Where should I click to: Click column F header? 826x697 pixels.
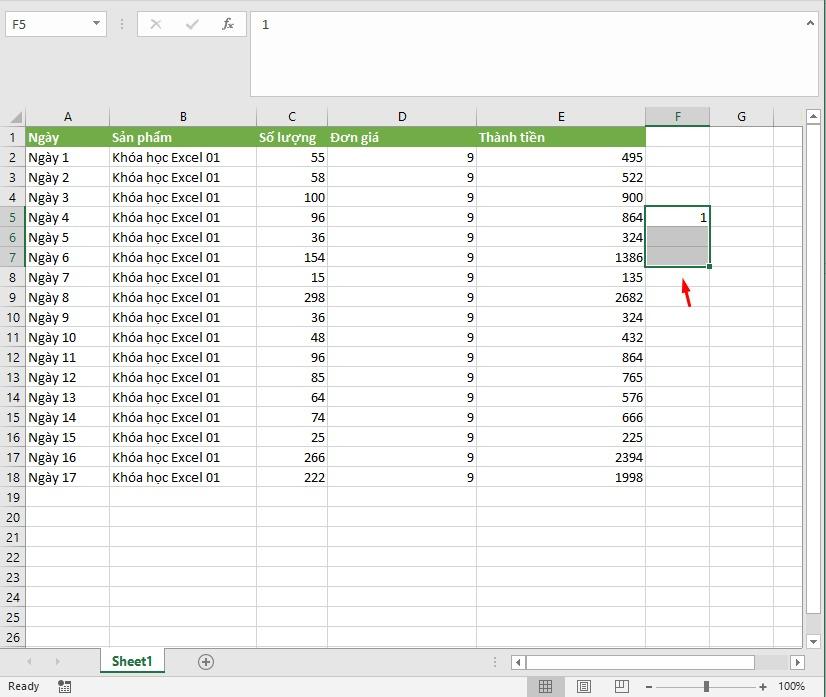click(677, 116)
